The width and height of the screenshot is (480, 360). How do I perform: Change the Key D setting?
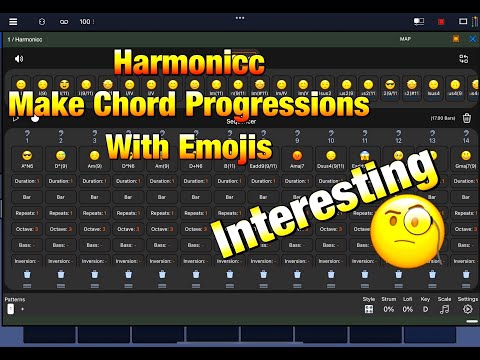point(425,309)
